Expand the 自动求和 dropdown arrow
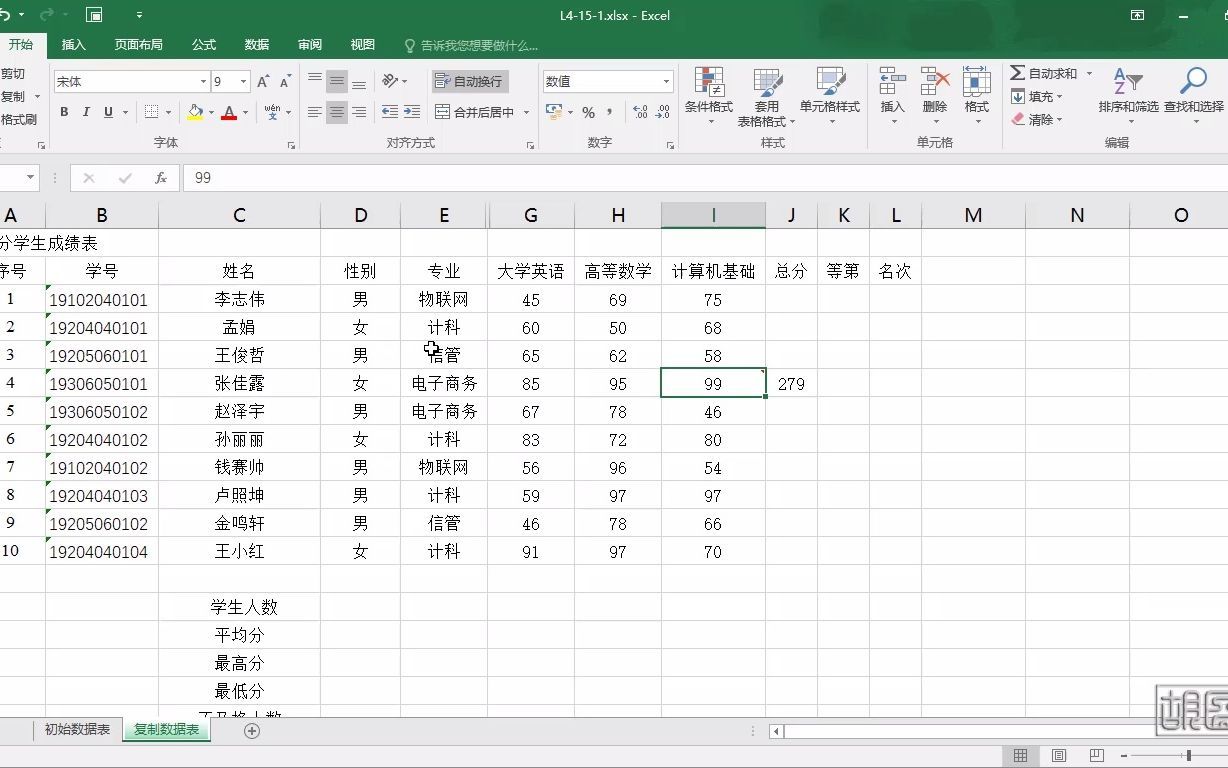 point(1089,73)
